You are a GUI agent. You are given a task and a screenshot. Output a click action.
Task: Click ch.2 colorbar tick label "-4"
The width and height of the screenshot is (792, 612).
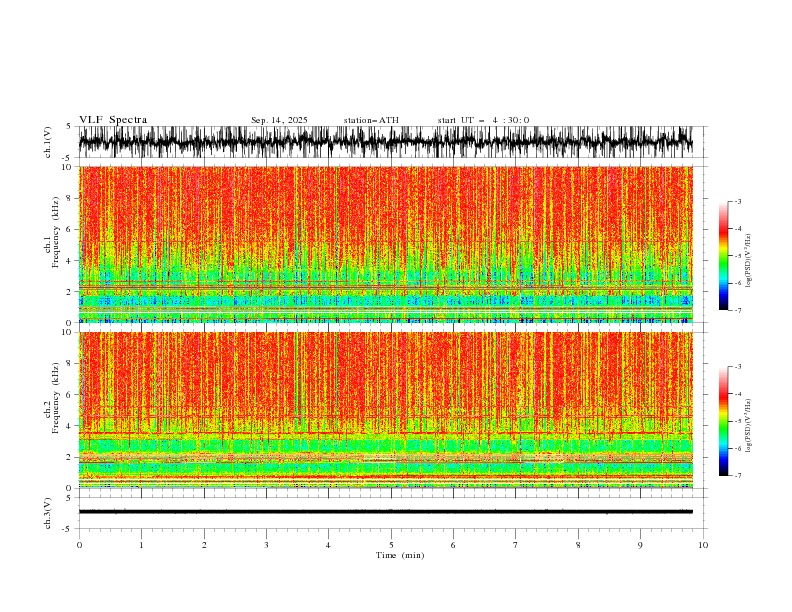click(x=738, y=394)
